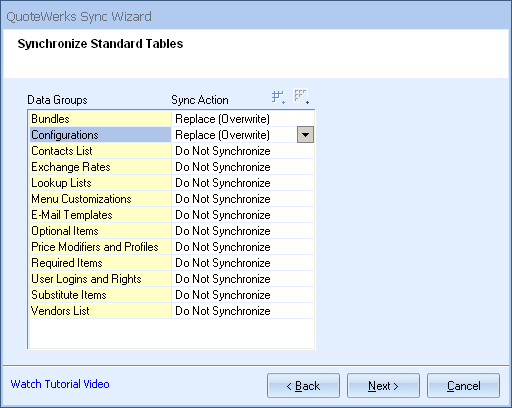Select the Bundles sync action cell
Viewport: 512px width, 408px height.
pos(243,119)
